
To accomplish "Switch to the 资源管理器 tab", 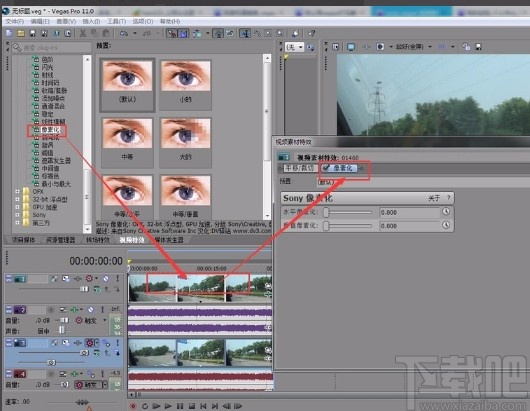I will pyautogui.click(x=60, y=240).
